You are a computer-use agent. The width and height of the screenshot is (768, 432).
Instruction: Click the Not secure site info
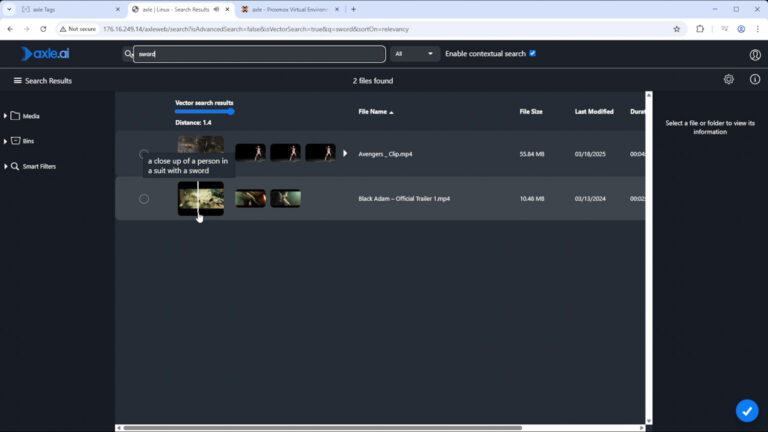coord(77,29)
